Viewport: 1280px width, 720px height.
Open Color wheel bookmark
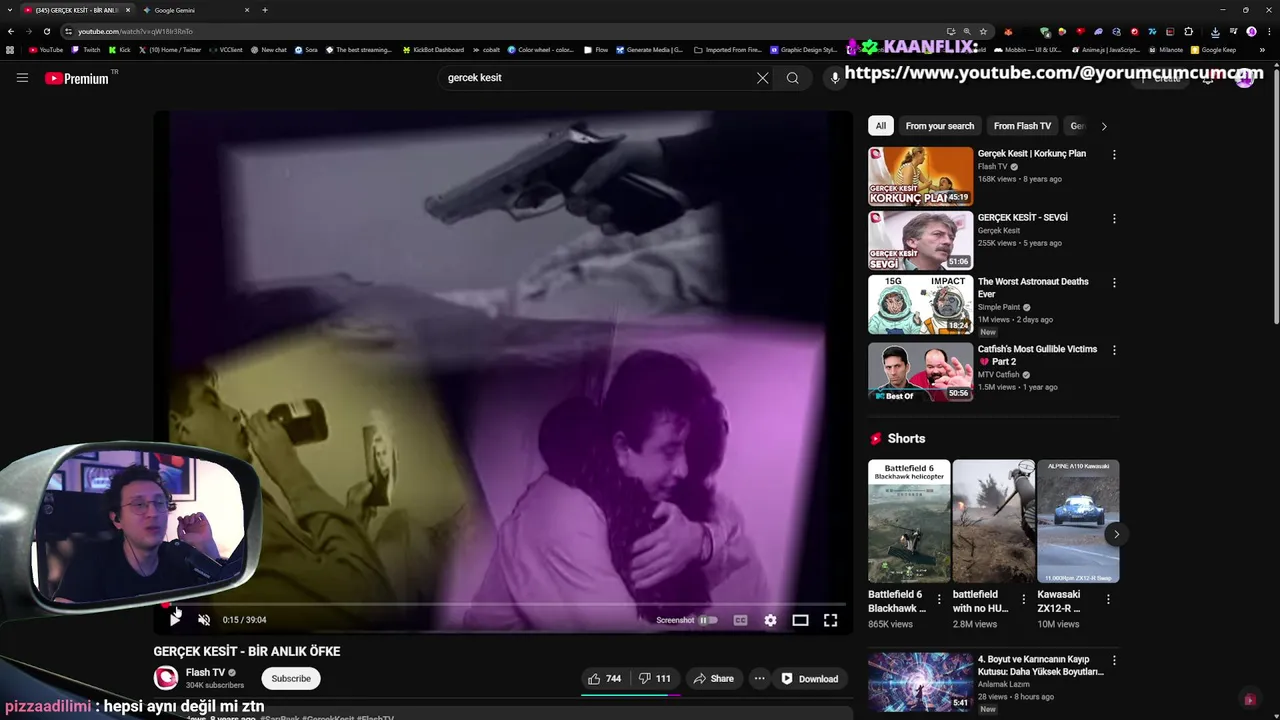(x=540, y=49)
